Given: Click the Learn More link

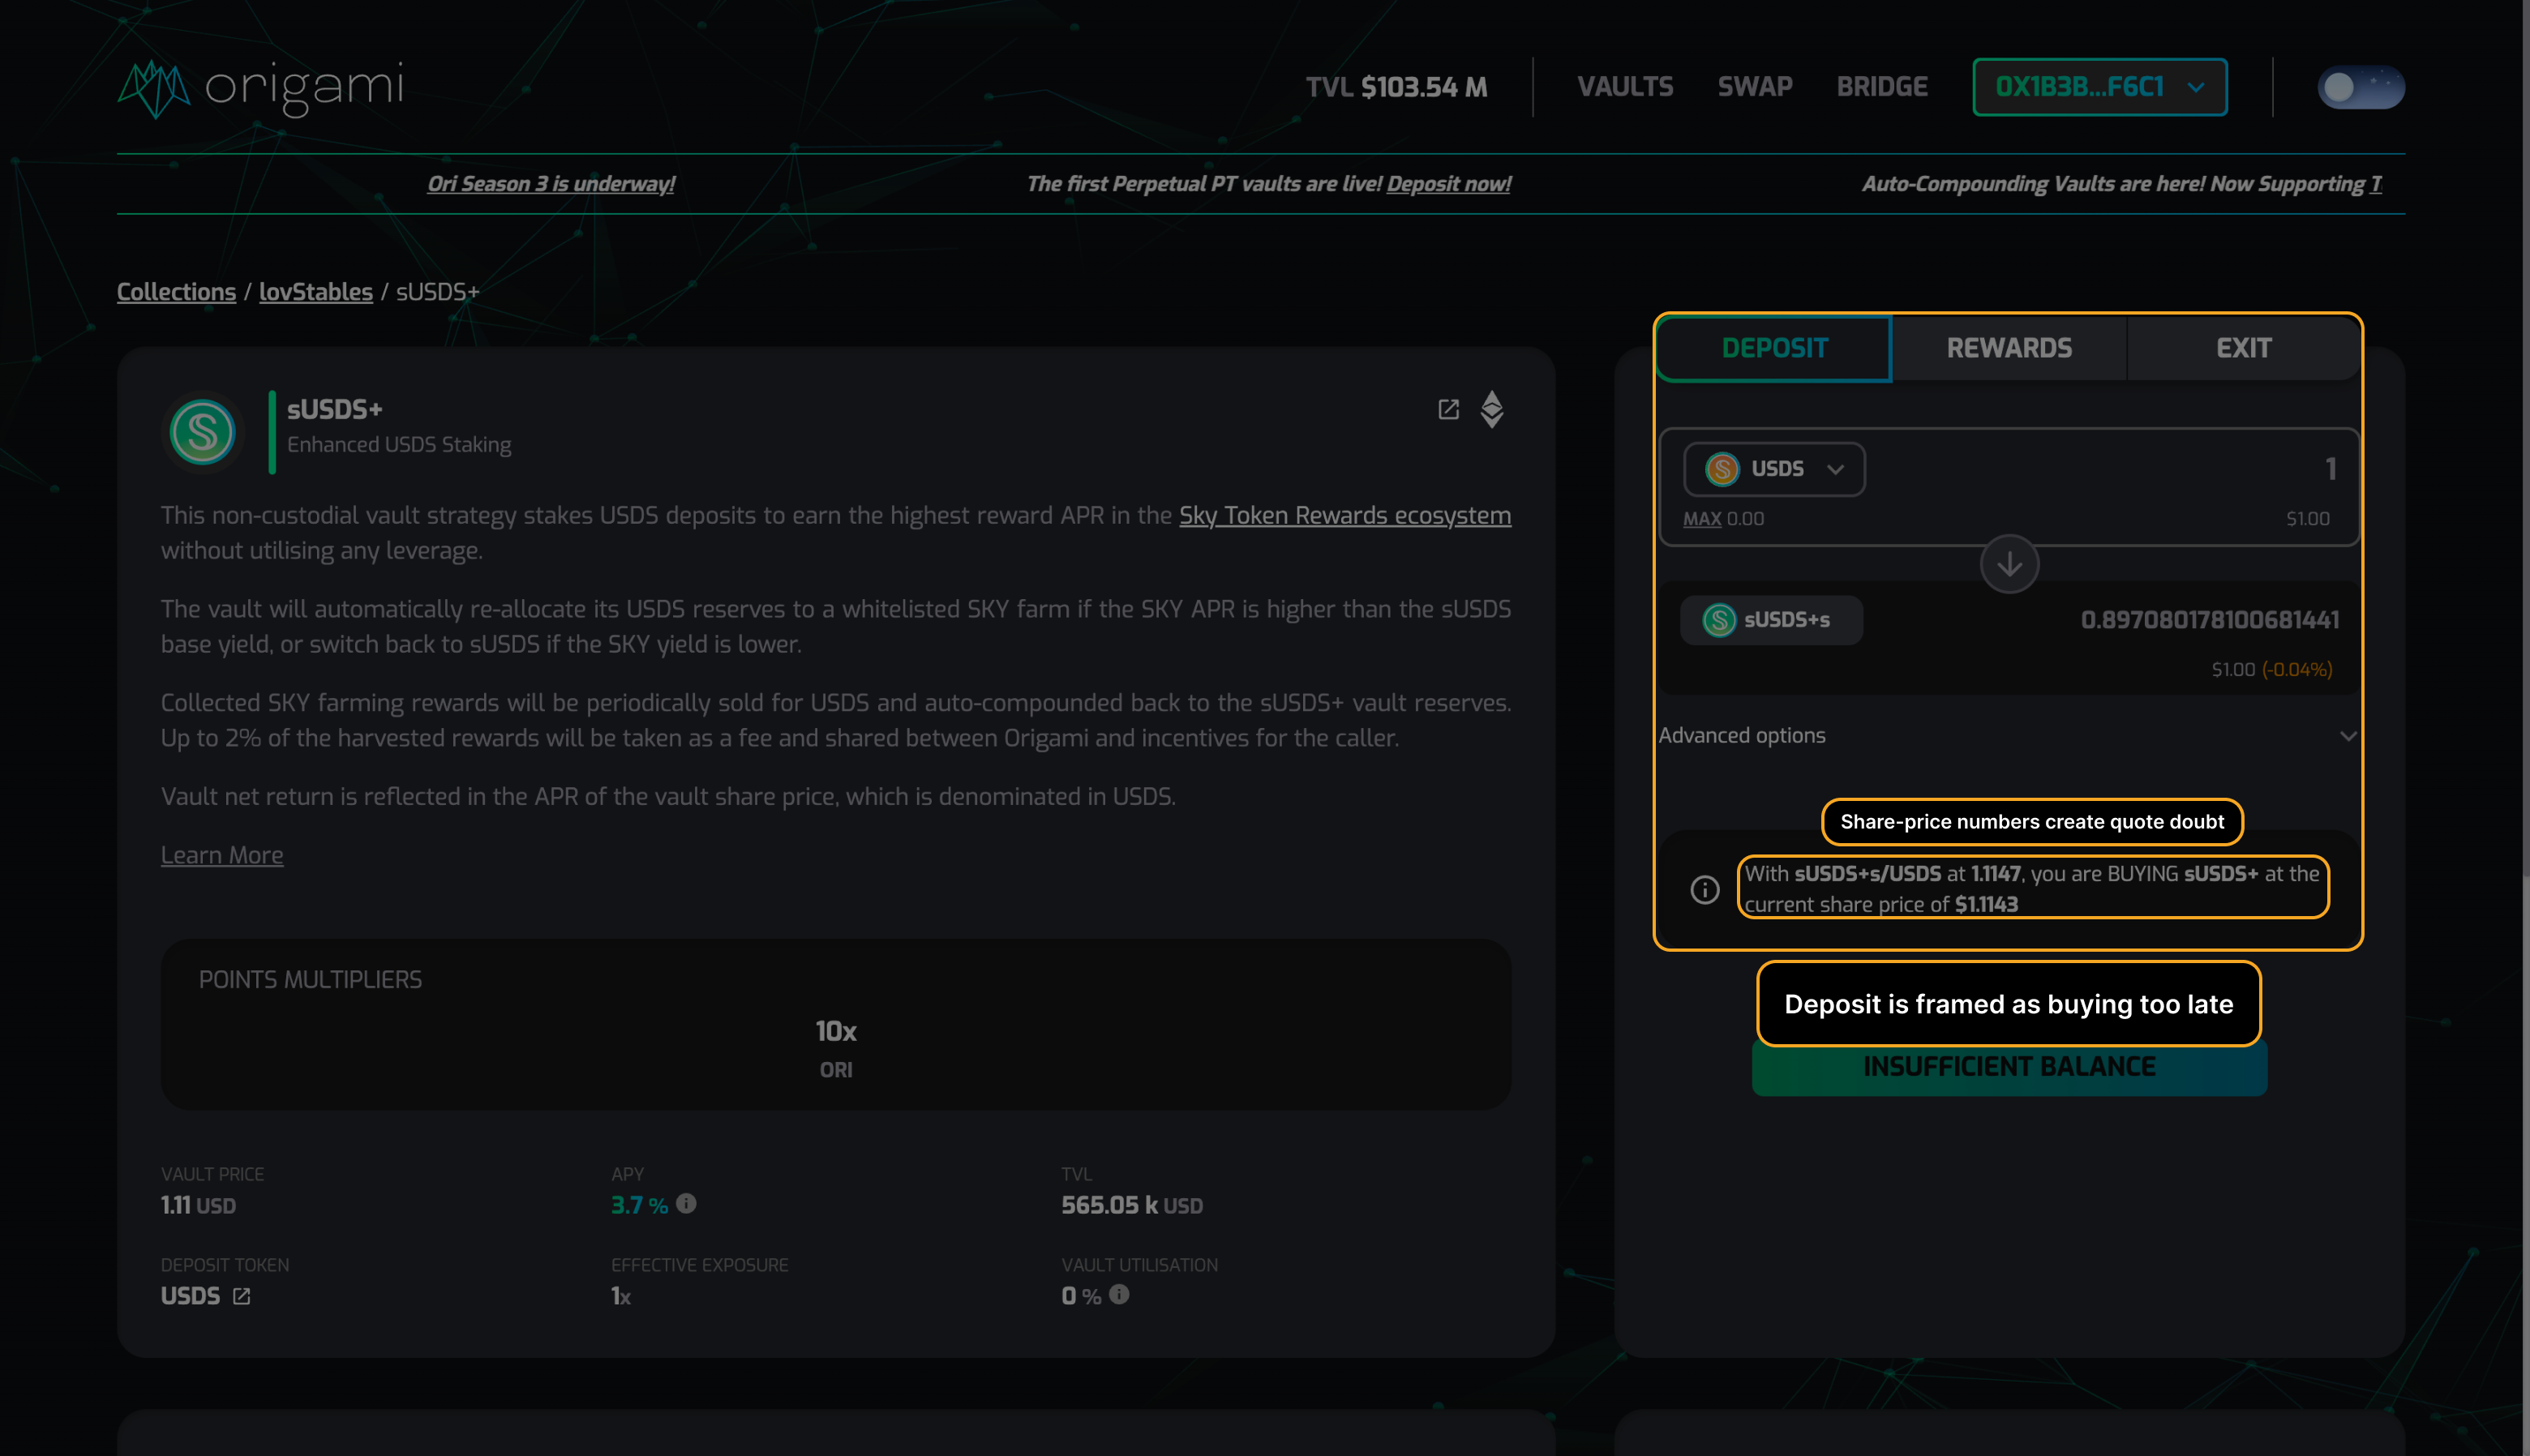Looking at the screenshot, I should click(222, 856).
